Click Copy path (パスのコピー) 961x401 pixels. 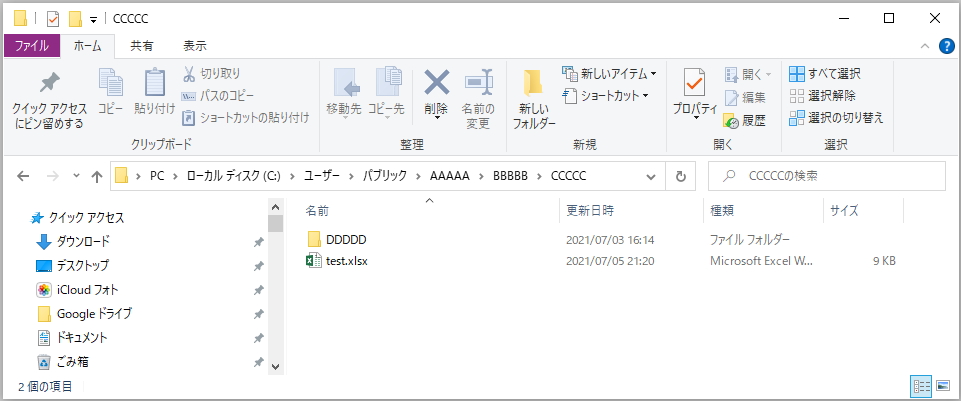coord(218,96)
